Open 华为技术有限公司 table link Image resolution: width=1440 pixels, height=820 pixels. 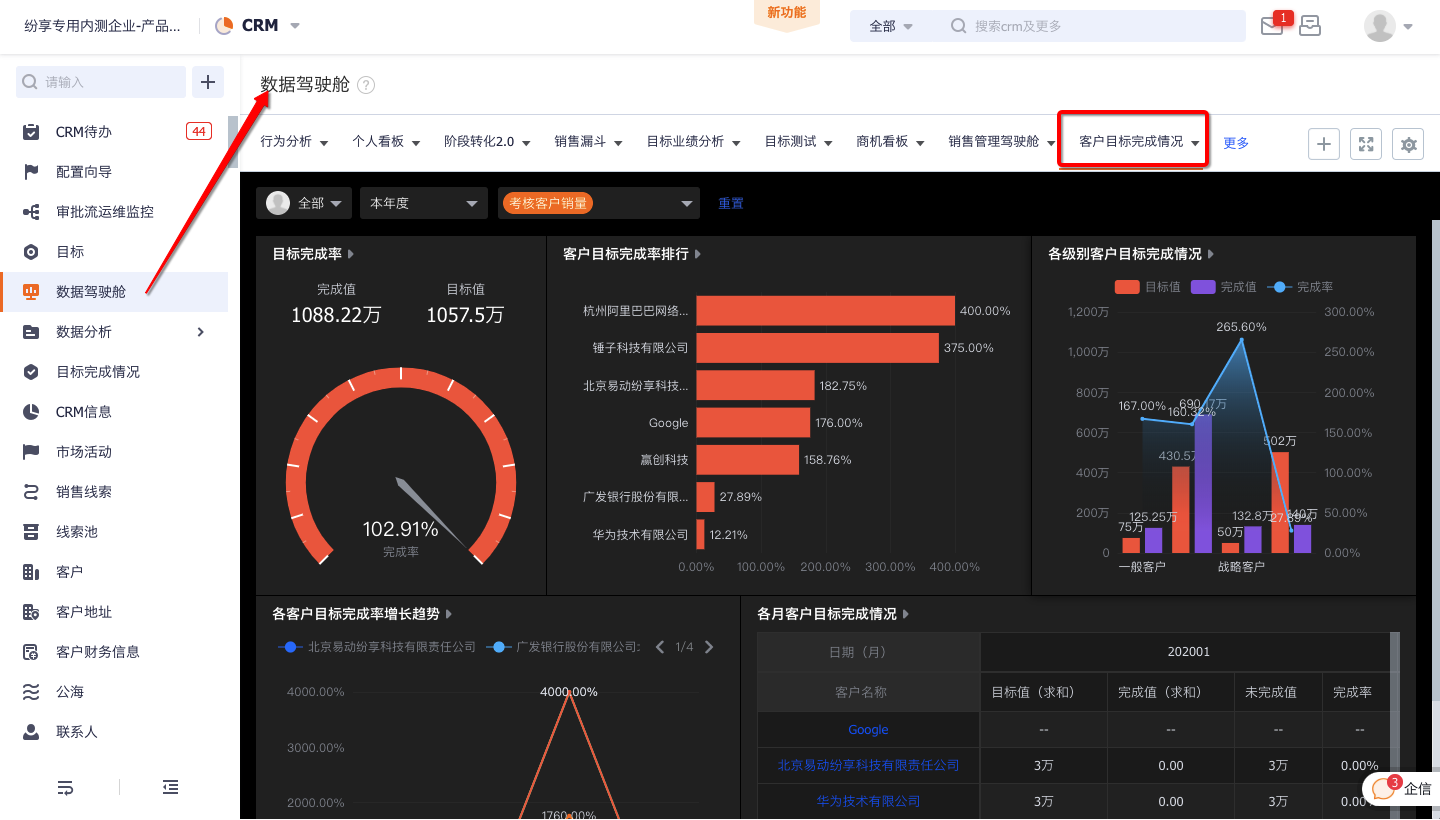[868, 801]
